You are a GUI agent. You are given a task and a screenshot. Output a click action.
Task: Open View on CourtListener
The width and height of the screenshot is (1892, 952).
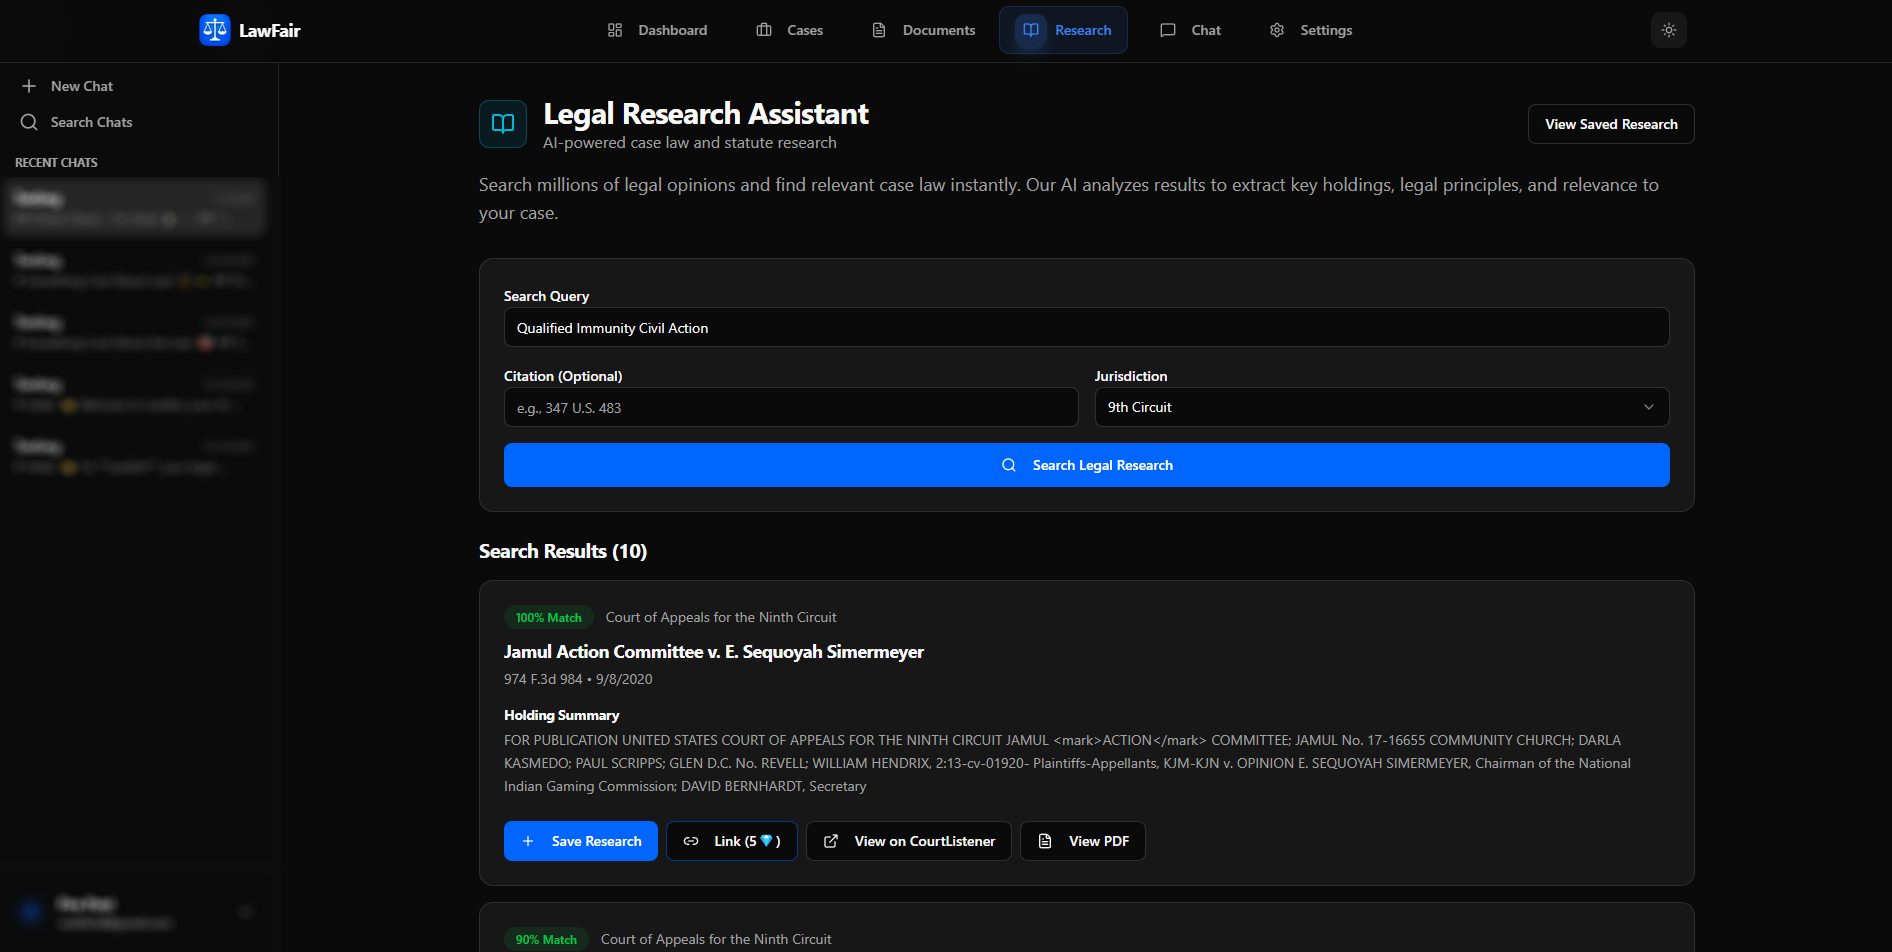(x=909, y=841)
